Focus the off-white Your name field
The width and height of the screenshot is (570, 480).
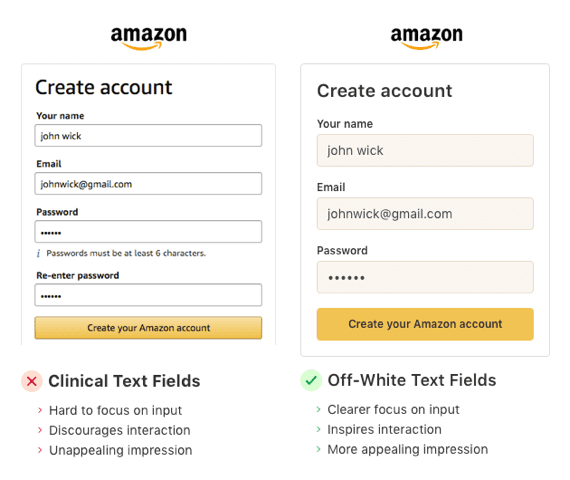pyautogui.click(x=425, y=151)
